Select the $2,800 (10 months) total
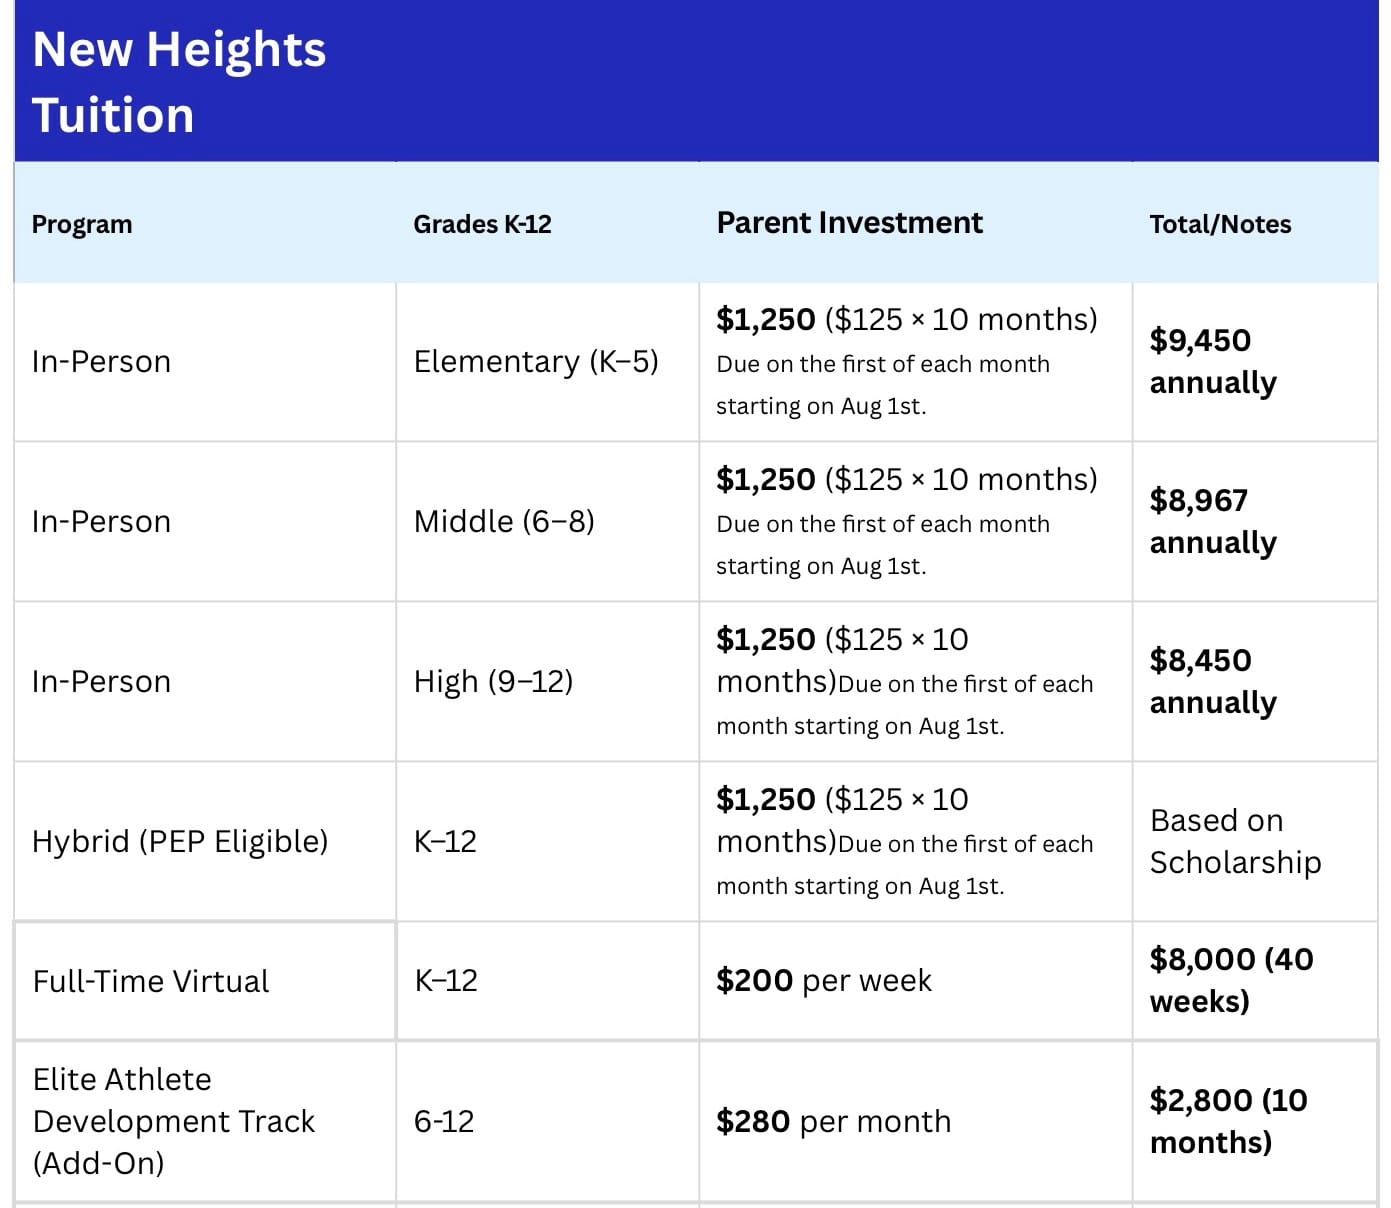This screenshot has width=1391, height=1208. 1228,1121
